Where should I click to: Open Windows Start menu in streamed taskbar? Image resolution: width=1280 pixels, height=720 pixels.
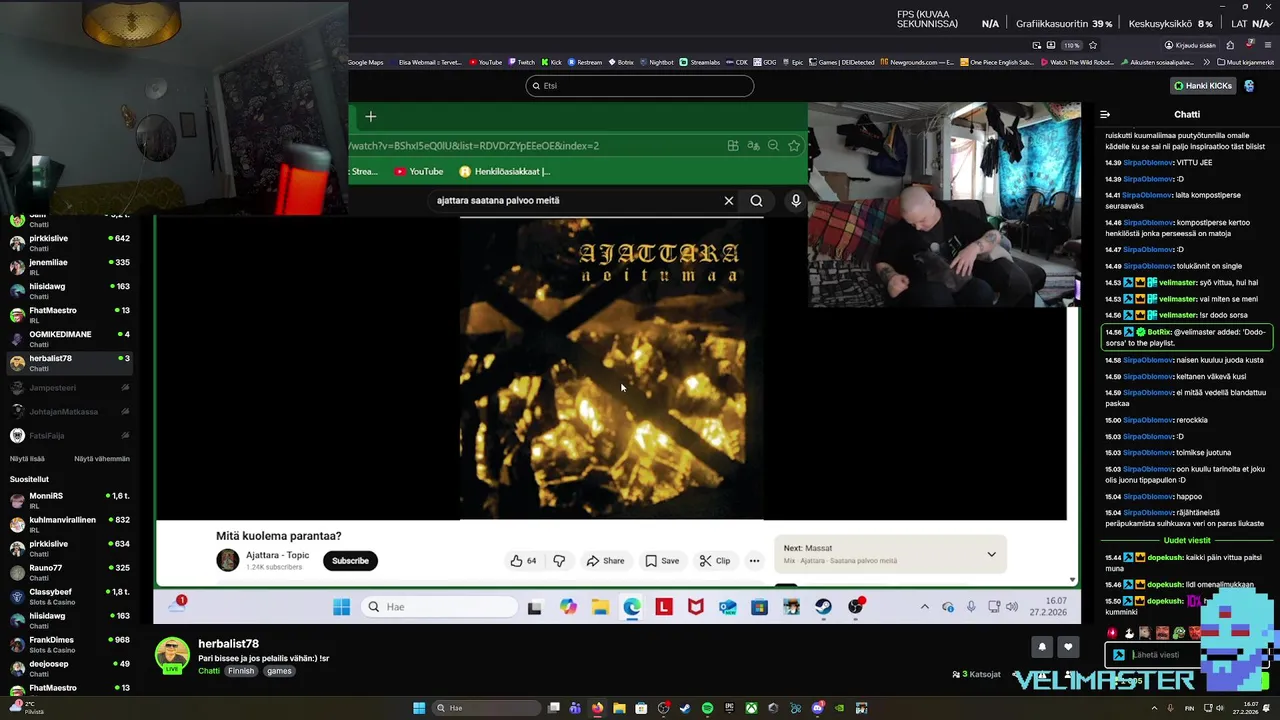341,607
